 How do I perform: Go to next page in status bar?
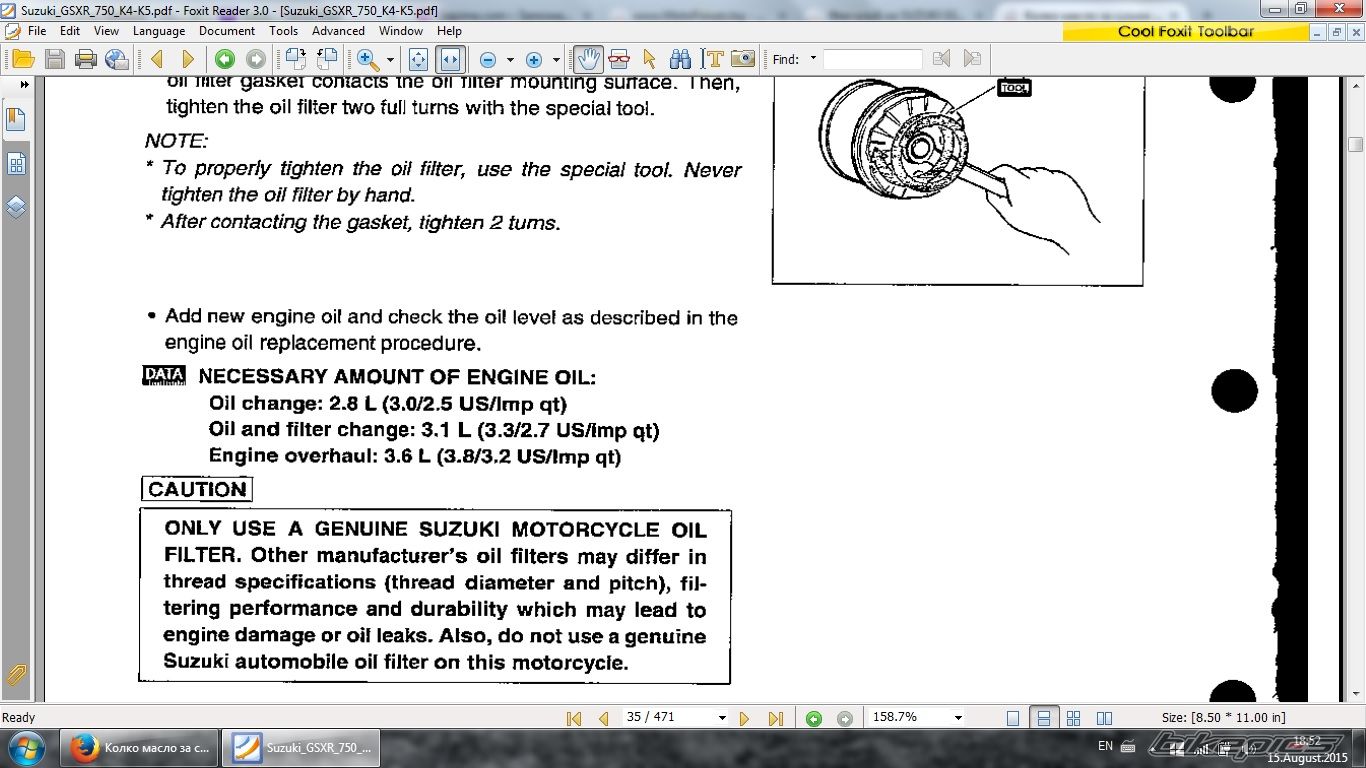pyautogui.click(x=744, y=718)
